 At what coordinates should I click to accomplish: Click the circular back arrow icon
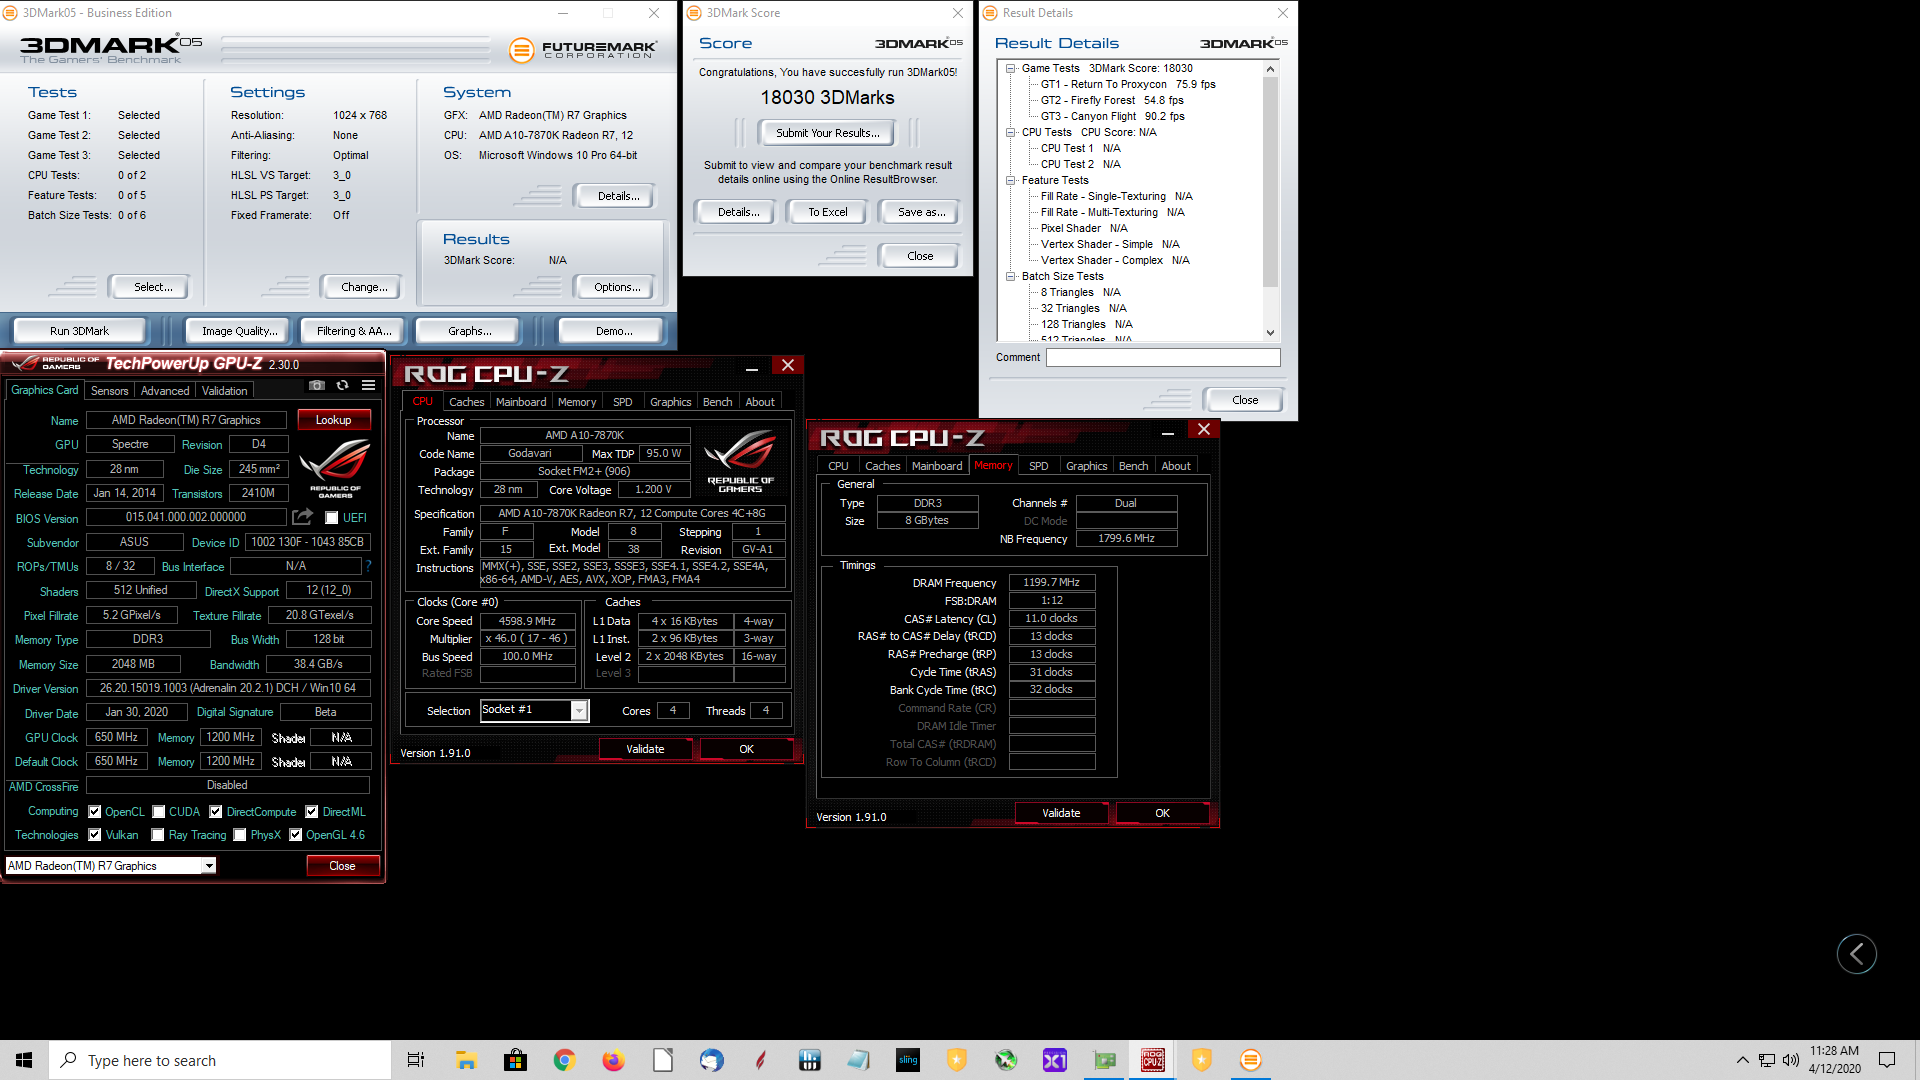1856,954
